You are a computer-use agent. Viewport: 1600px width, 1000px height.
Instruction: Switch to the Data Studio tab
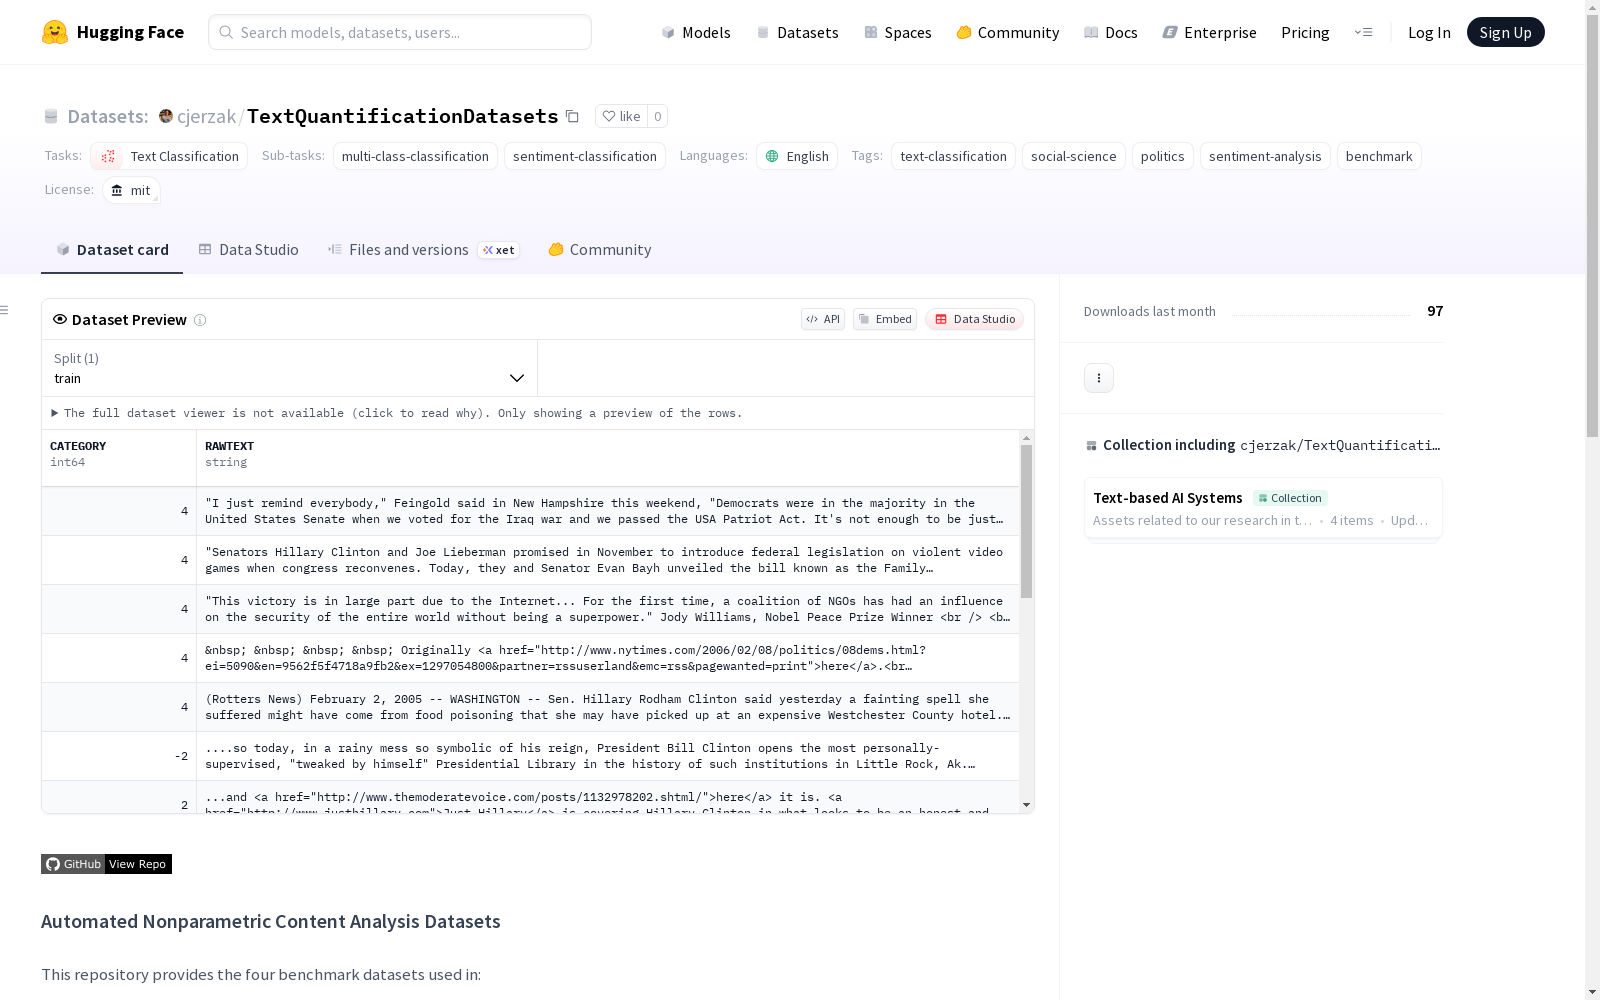point(249,250)
